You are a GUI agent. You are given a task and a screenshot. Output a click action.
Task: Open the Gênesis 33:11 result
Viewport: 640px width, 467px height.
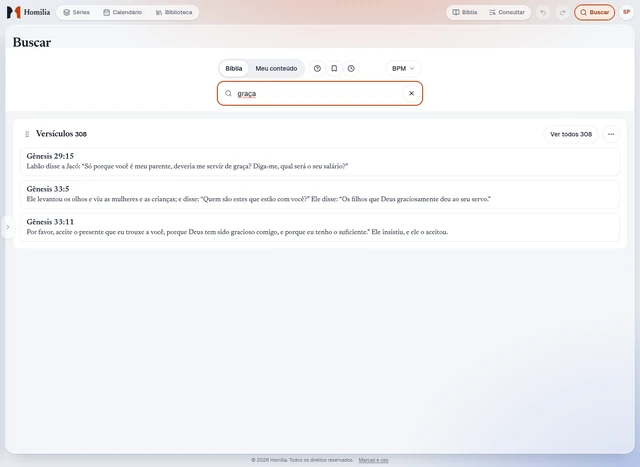[x=320, y=227]
